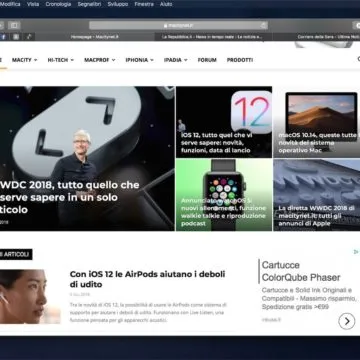Focus the macitynet.it address bar
Screen dimensions: 360x360
[178, 25]
